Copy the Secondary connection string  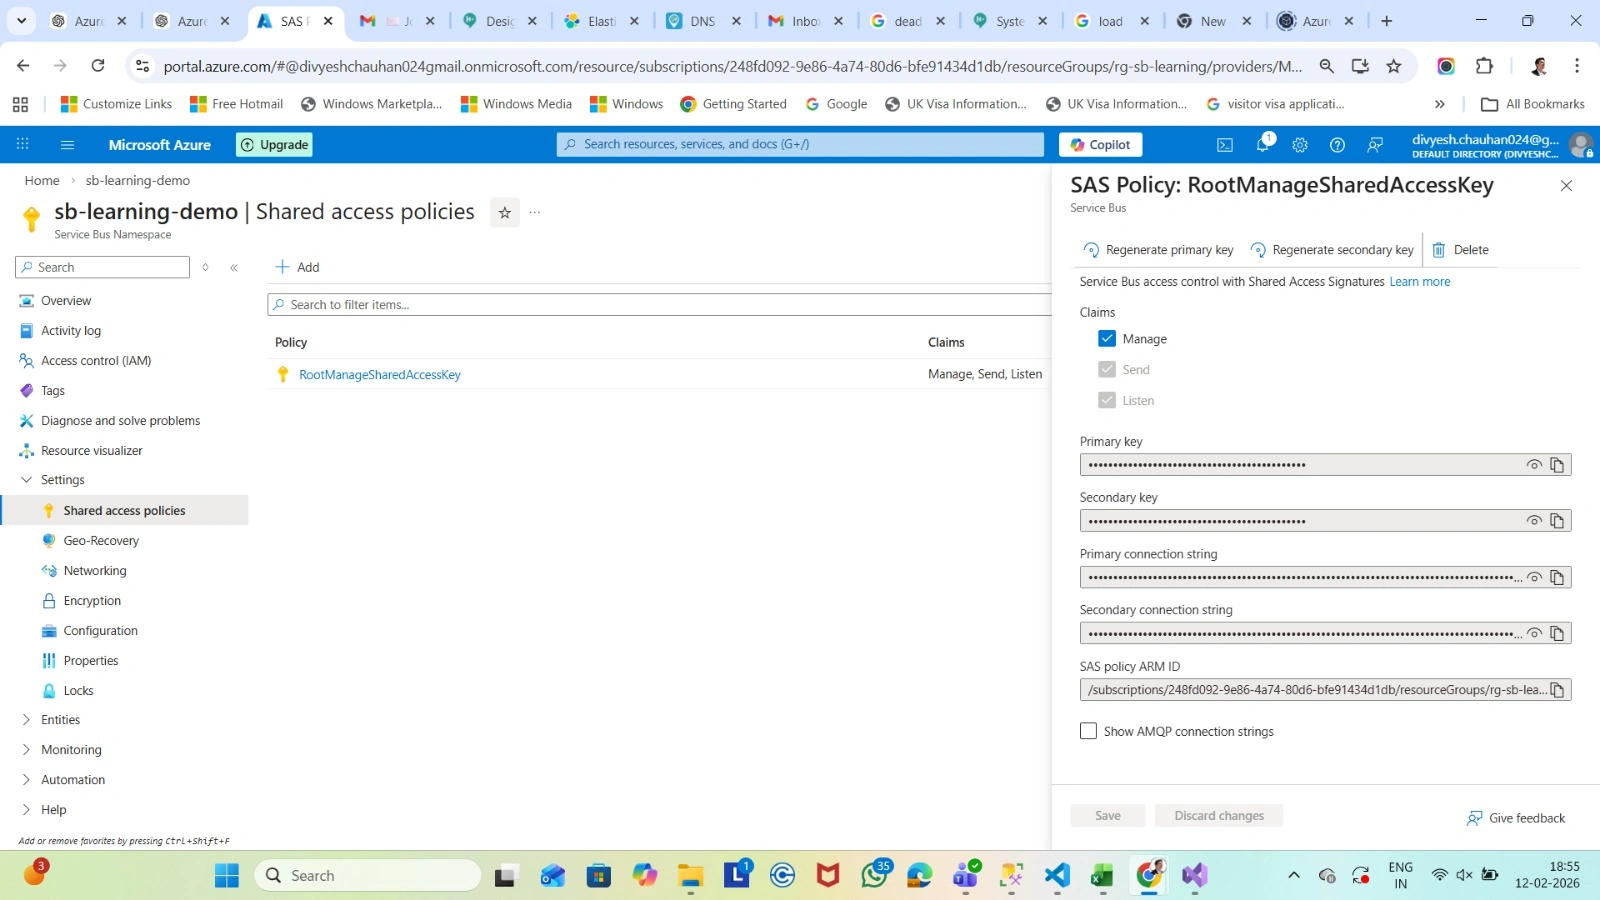pyautogui.click(x=1557, y=633)
